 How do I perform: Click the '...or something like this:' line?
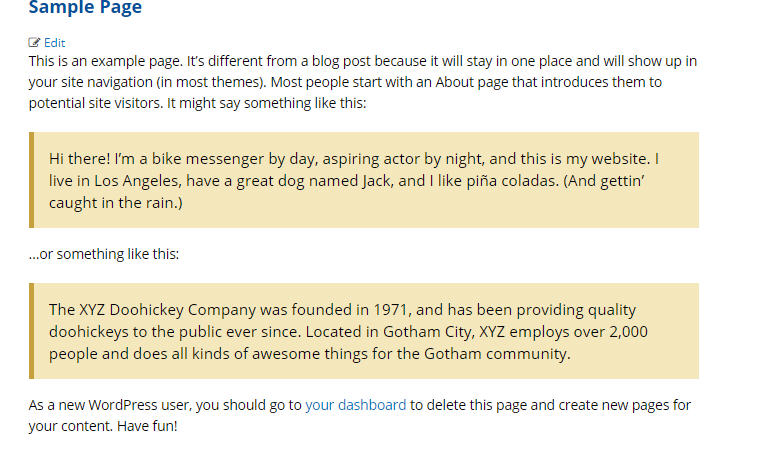104,254
